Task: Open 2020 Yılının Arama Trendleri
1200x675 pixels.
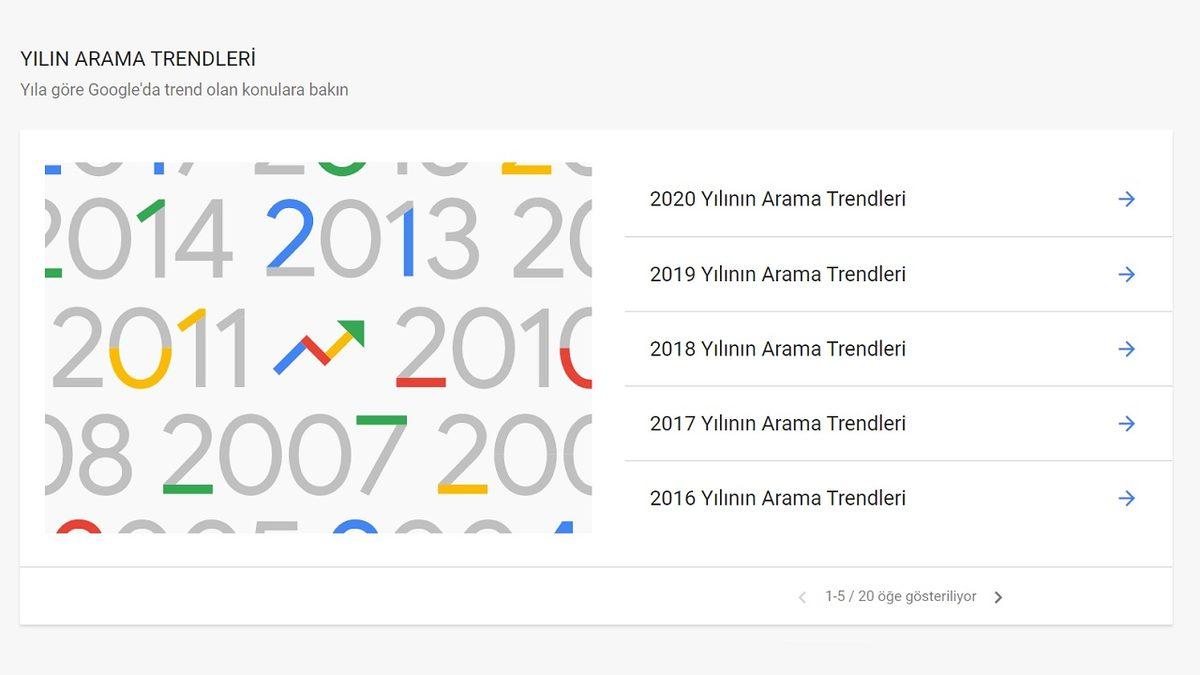Action: pos(778,198)
